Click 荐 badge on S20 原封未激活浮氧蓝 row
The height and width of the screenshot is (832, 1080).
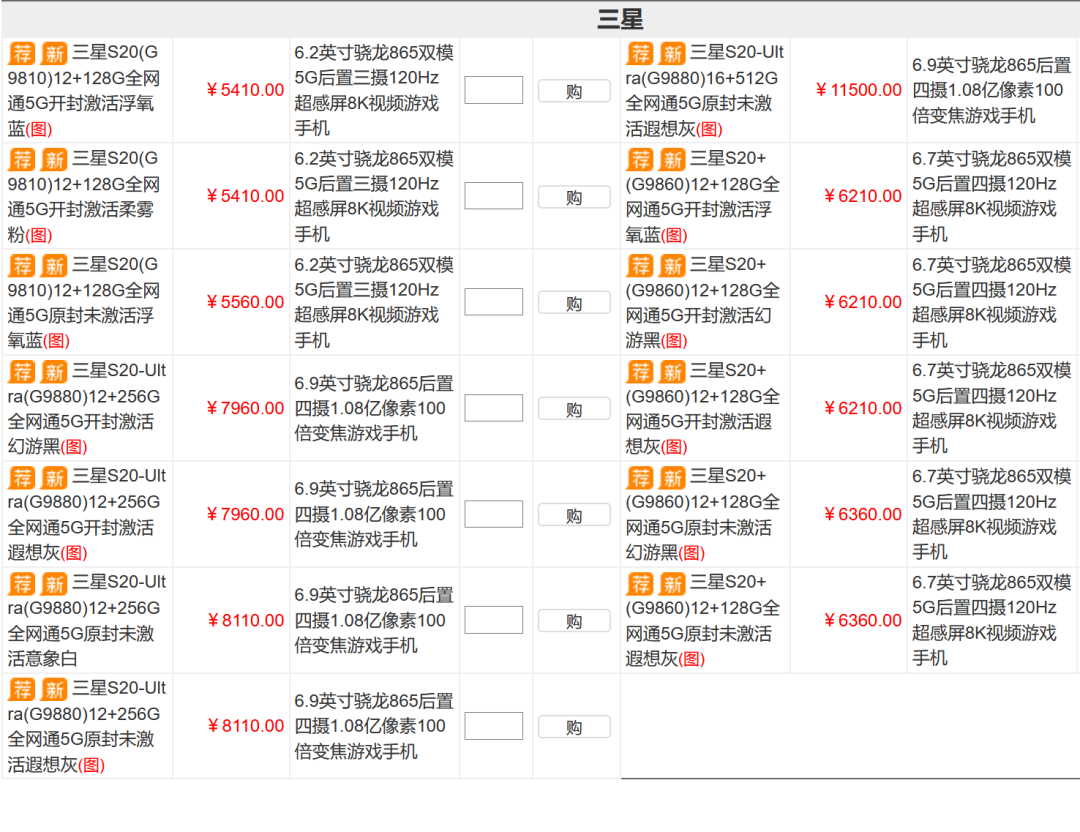22,265
